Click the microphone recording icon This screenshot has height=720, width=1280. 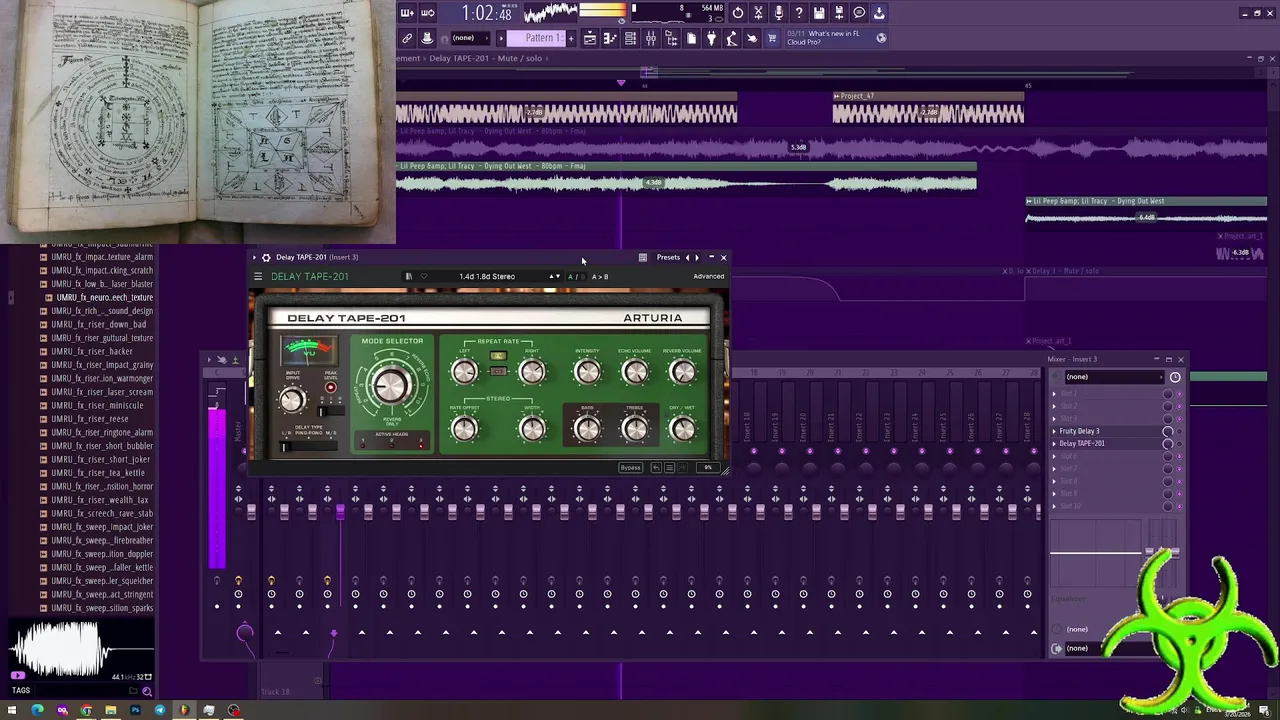pos(778,13)
